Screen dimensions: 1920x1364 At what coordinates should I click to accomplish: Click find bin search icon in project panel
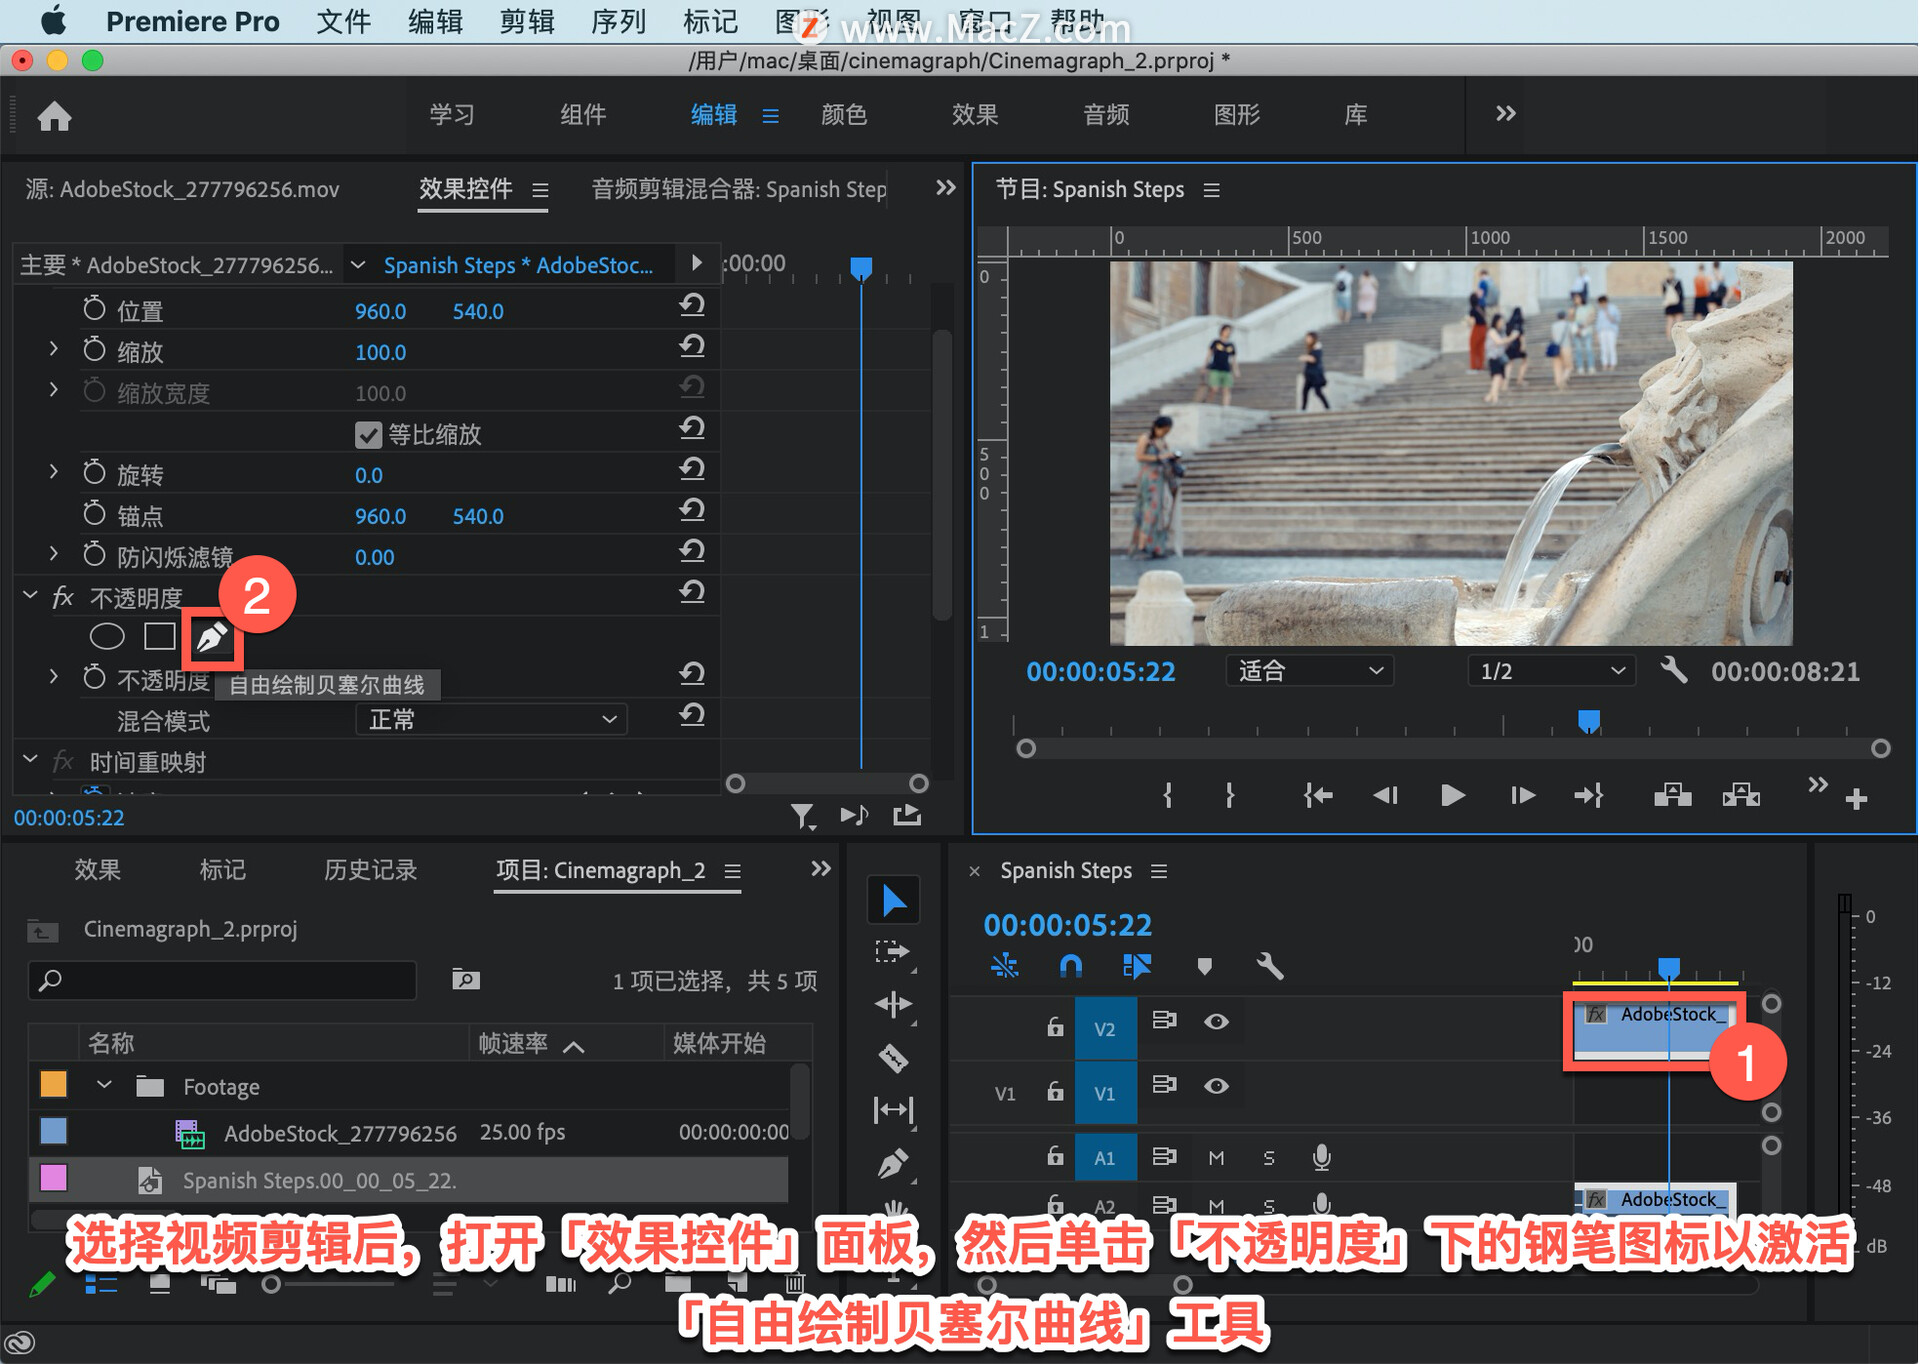point(465,979)
